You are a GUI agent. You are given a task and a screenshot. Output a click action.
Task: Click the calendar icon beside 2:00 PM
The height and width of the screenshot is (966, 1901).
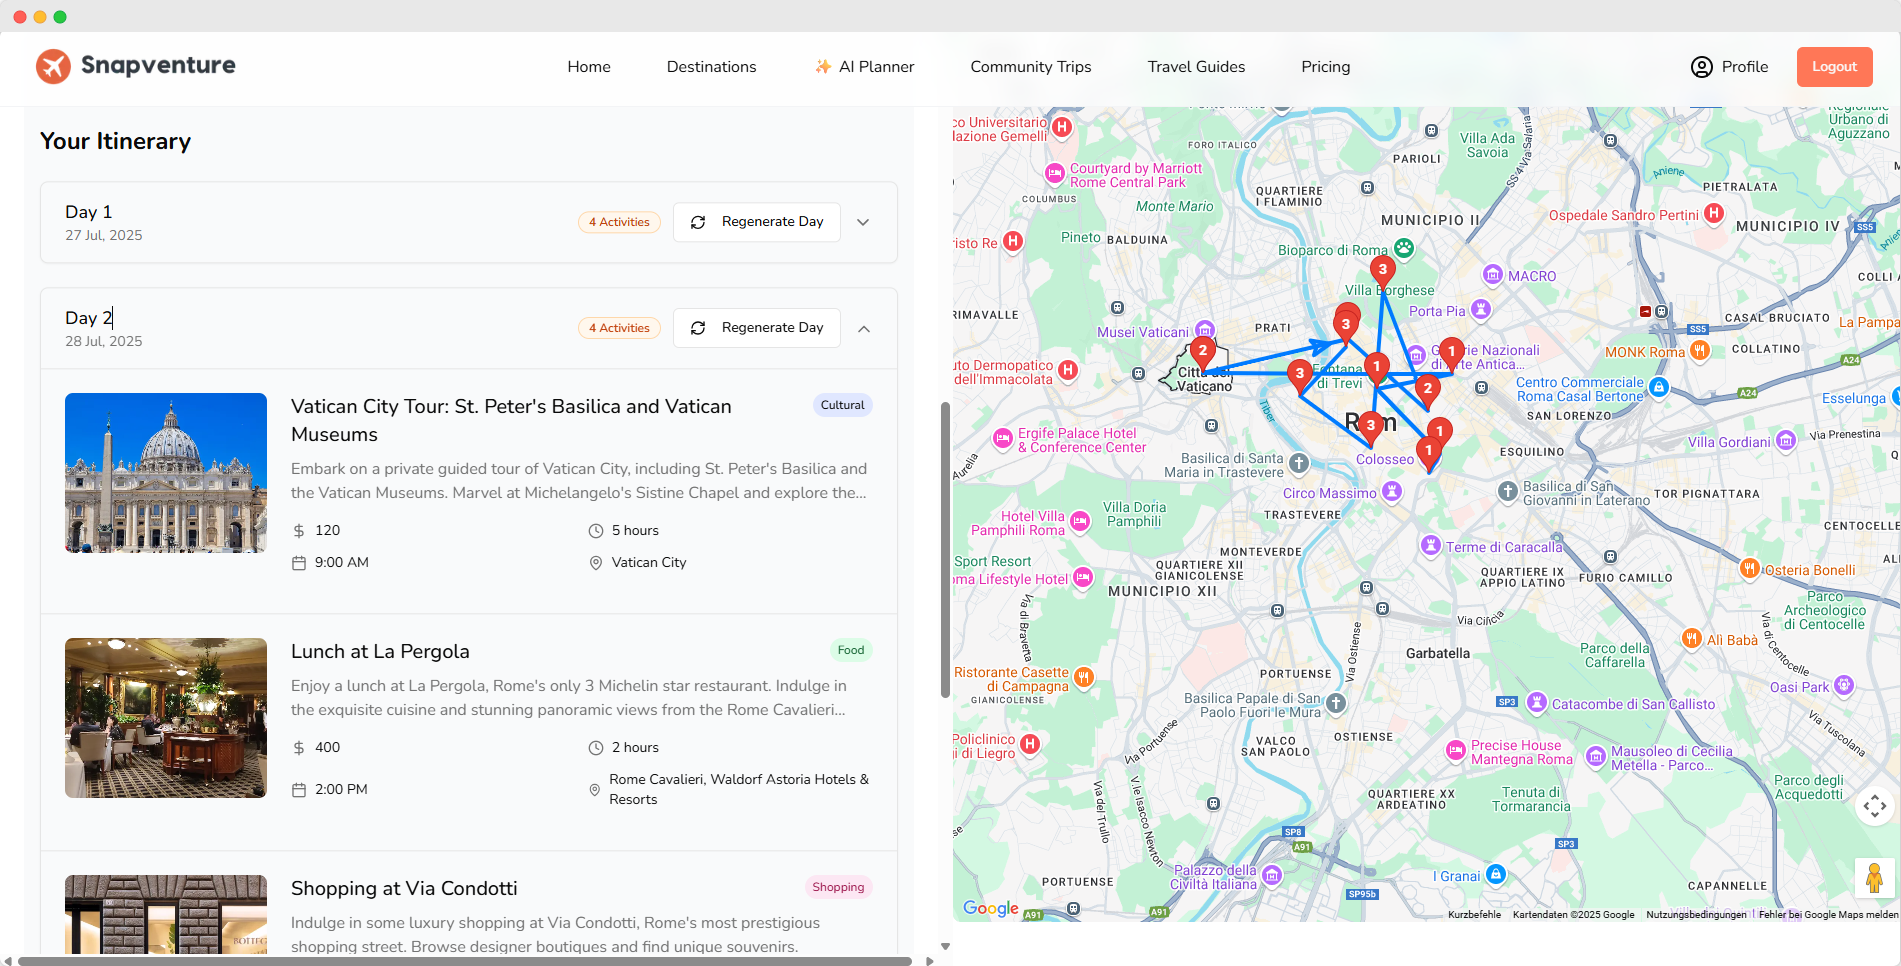[299, 790]
